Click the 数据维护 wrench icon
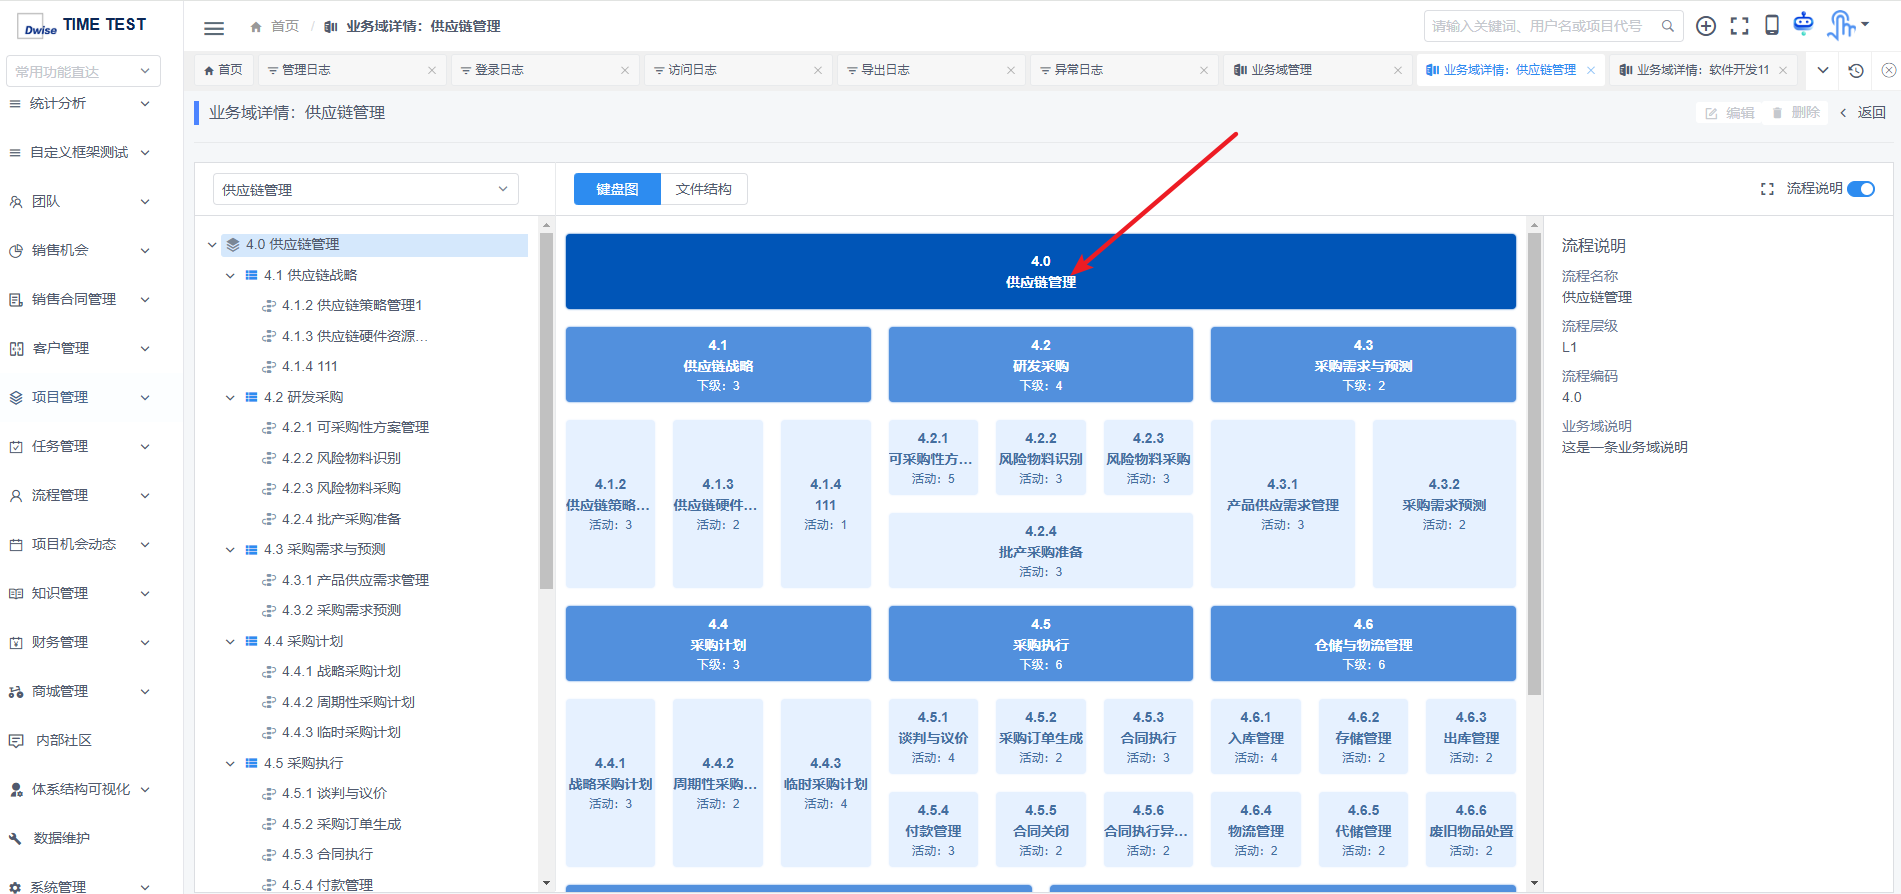Image resolution: width=1901 pixels, height=894 pixels. [16, 838]
